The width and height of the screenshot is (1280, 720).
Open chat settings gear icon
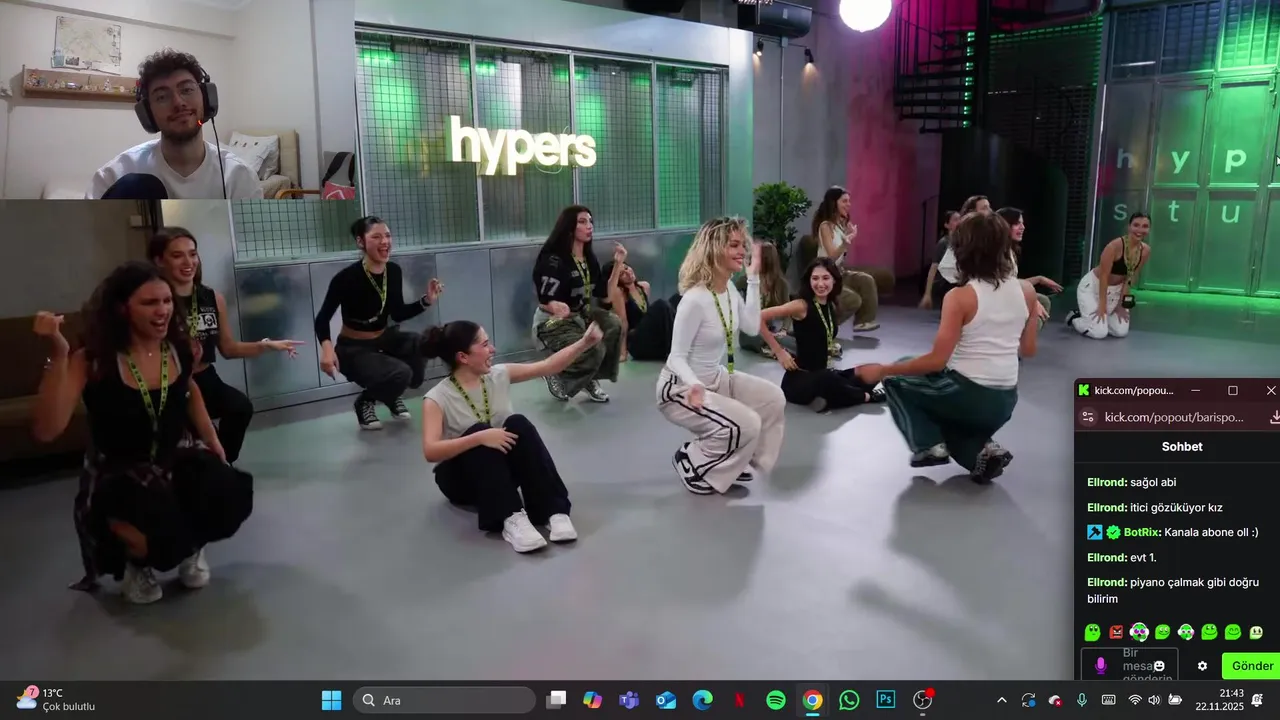tap(1202, 666)
